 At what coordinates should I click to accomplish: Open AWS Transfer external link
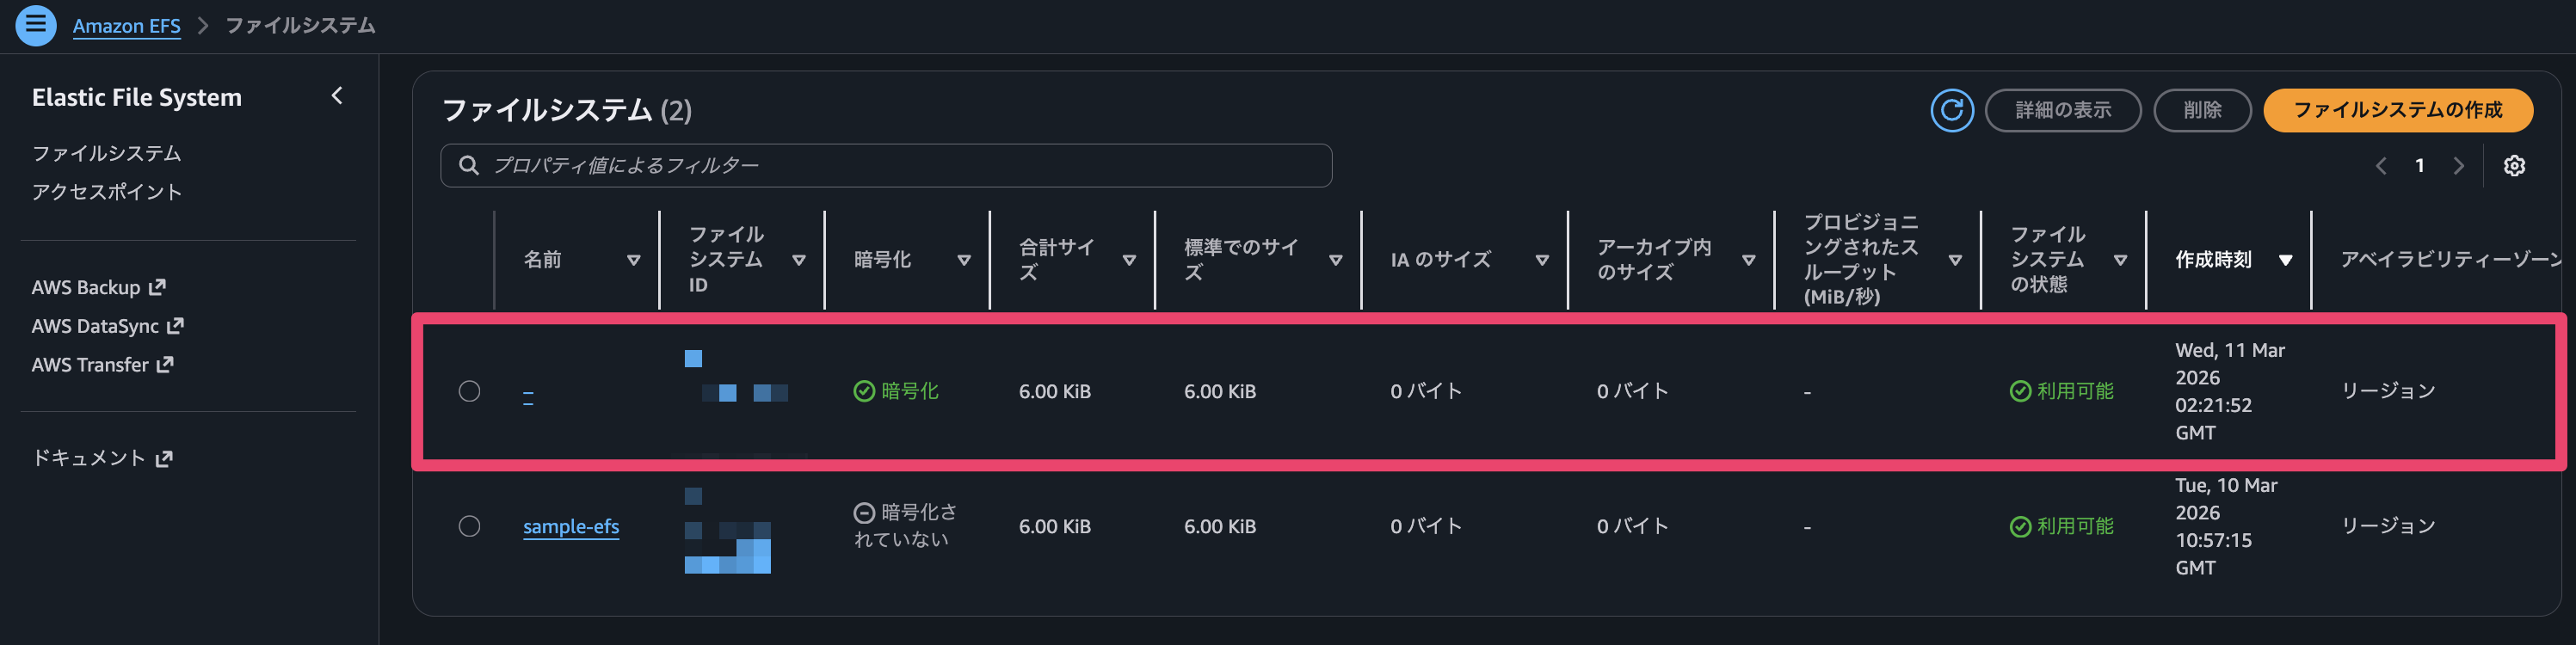pos(102,365)
